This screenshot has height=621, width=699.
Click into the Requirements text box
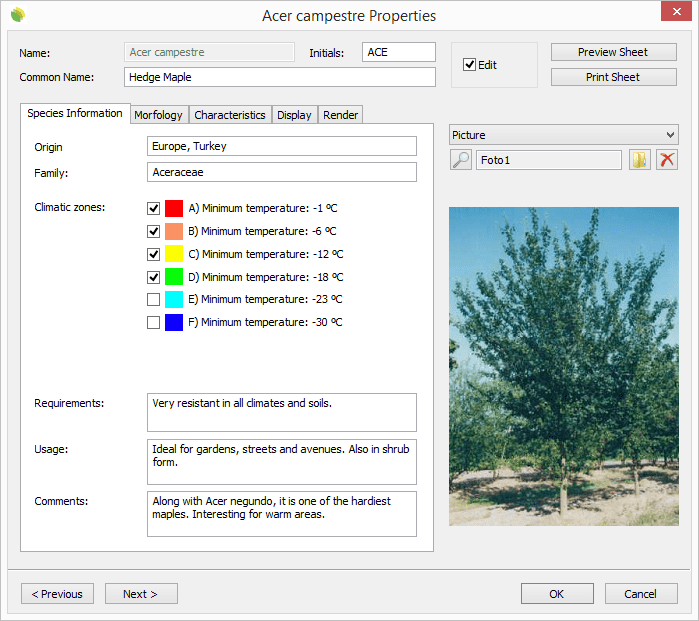(282, 412)
